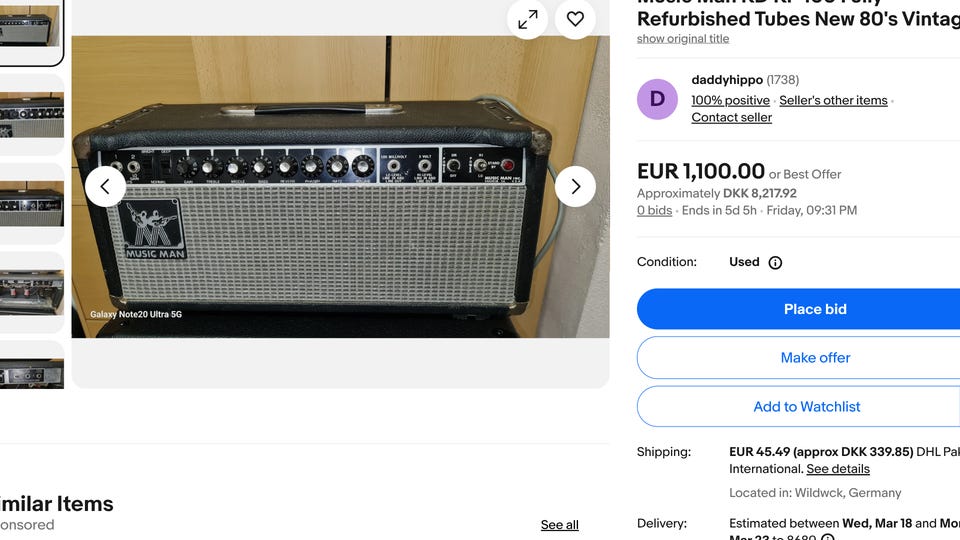Click the Place bid button
The image size is (960, 540).
coord(815,309)
